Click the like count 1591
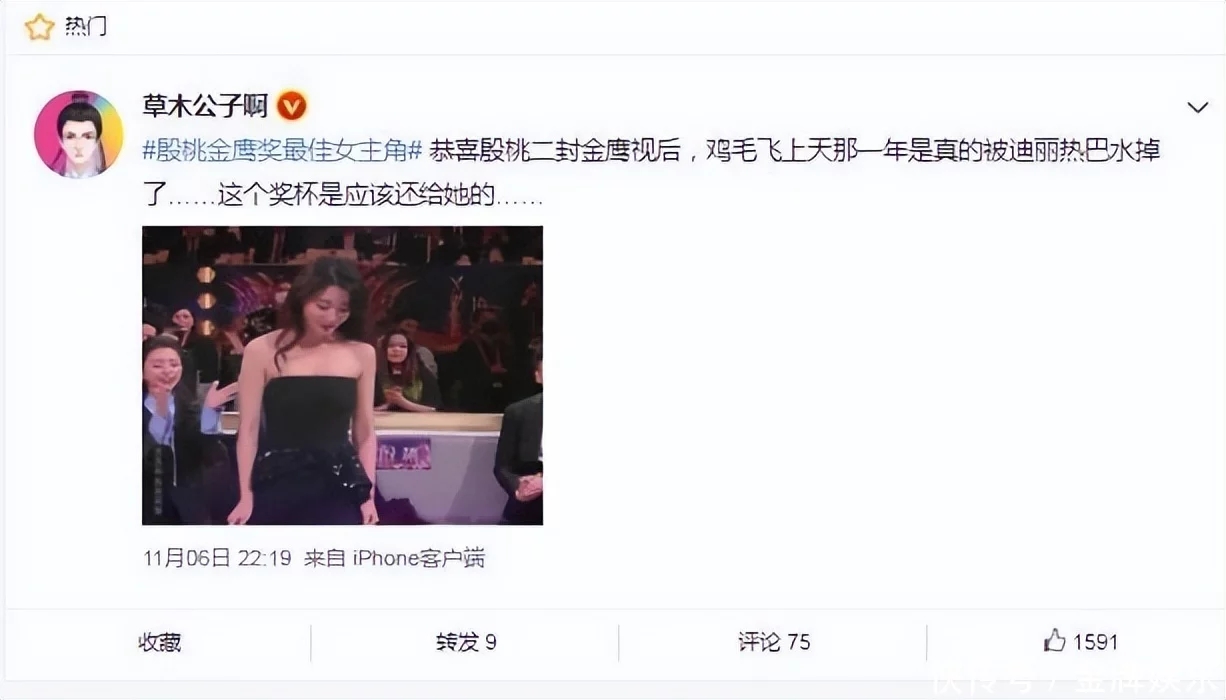 (x=1096, y=642)
